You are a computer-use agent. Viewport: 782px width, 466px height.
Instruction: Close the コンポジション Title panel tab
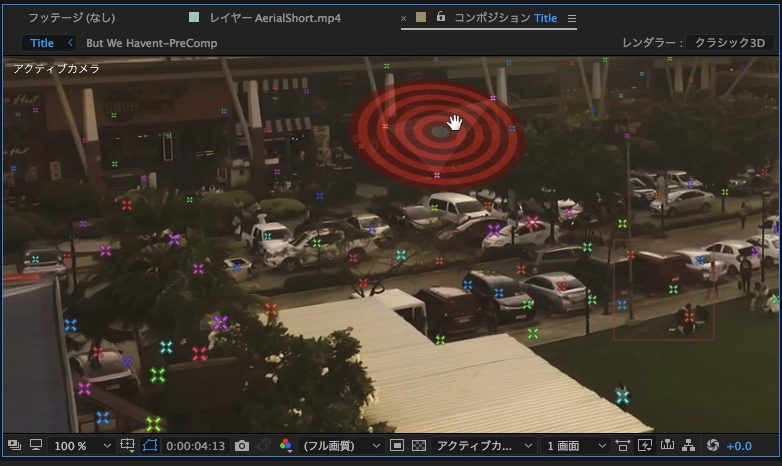point(403,18)
